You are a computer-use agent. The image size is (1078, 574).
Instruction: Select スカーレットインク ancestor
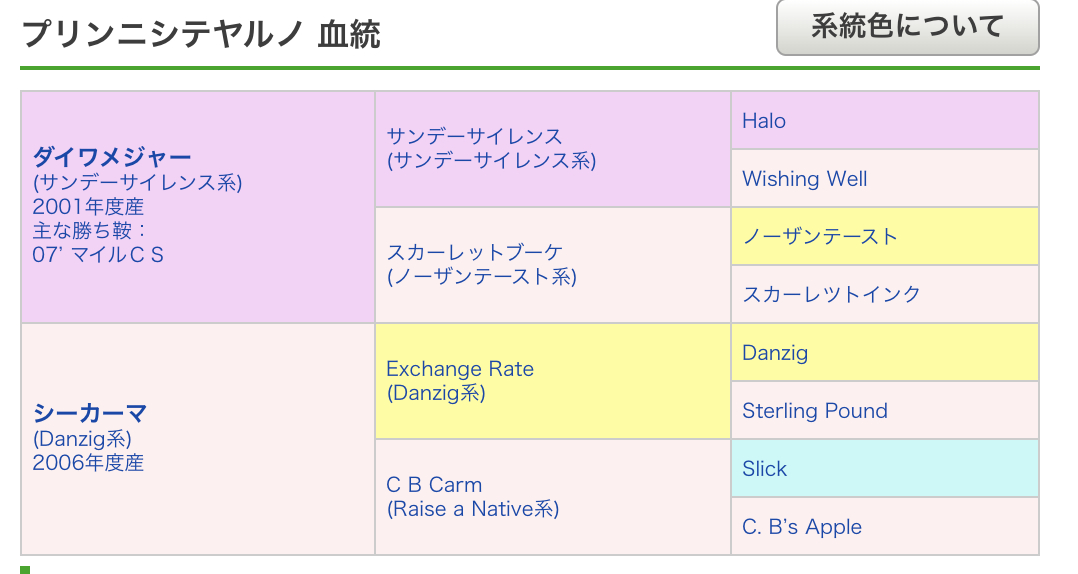click(x=831, y=294)
